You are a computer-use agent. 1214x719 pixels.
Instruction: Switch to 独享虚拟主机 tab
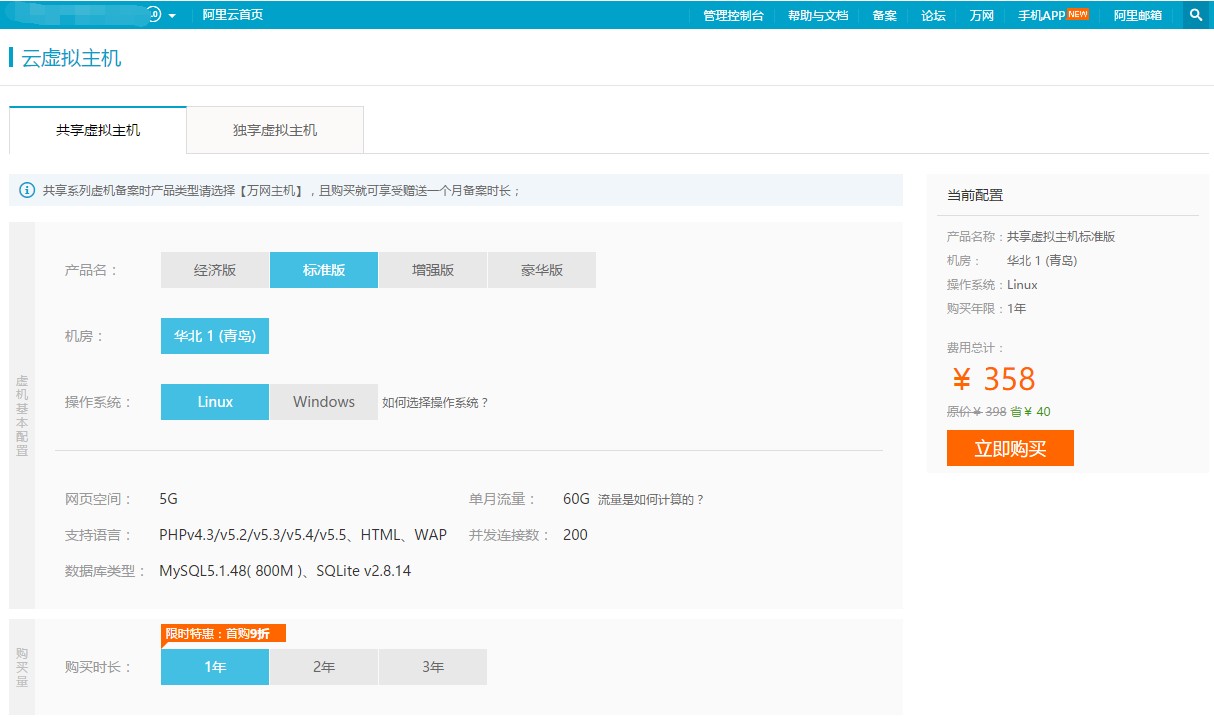coord(275,130)
